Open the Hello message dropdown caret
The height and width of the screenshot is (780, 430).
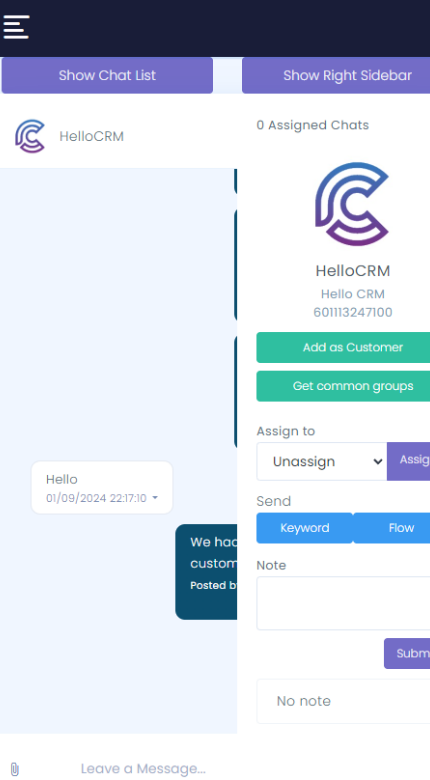click(155, 498)
